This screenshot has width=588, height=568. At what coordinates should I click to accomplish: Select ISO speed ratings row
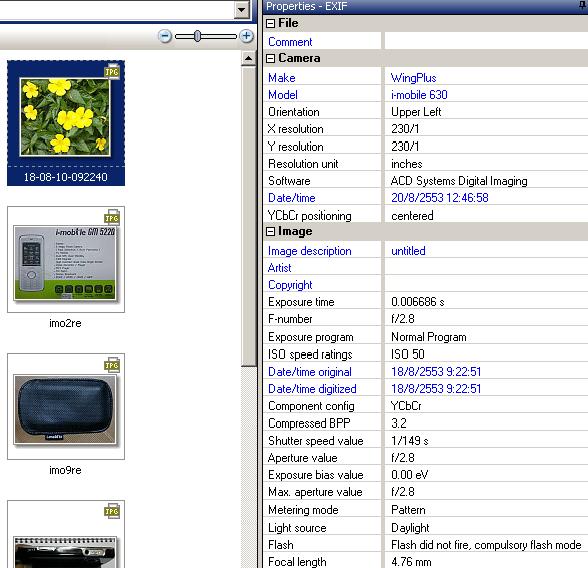point(426,354)
